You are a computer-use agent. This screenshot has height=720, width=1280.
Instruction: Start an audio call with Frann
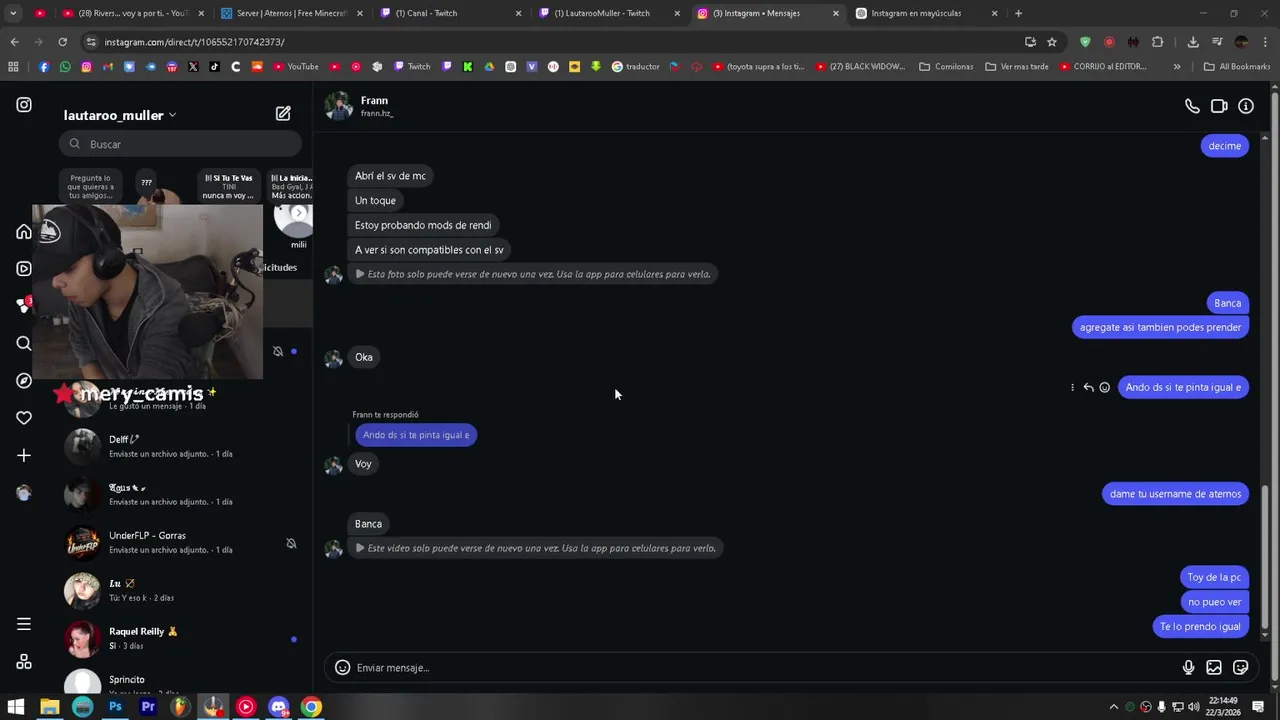[x=1192, y=106]
